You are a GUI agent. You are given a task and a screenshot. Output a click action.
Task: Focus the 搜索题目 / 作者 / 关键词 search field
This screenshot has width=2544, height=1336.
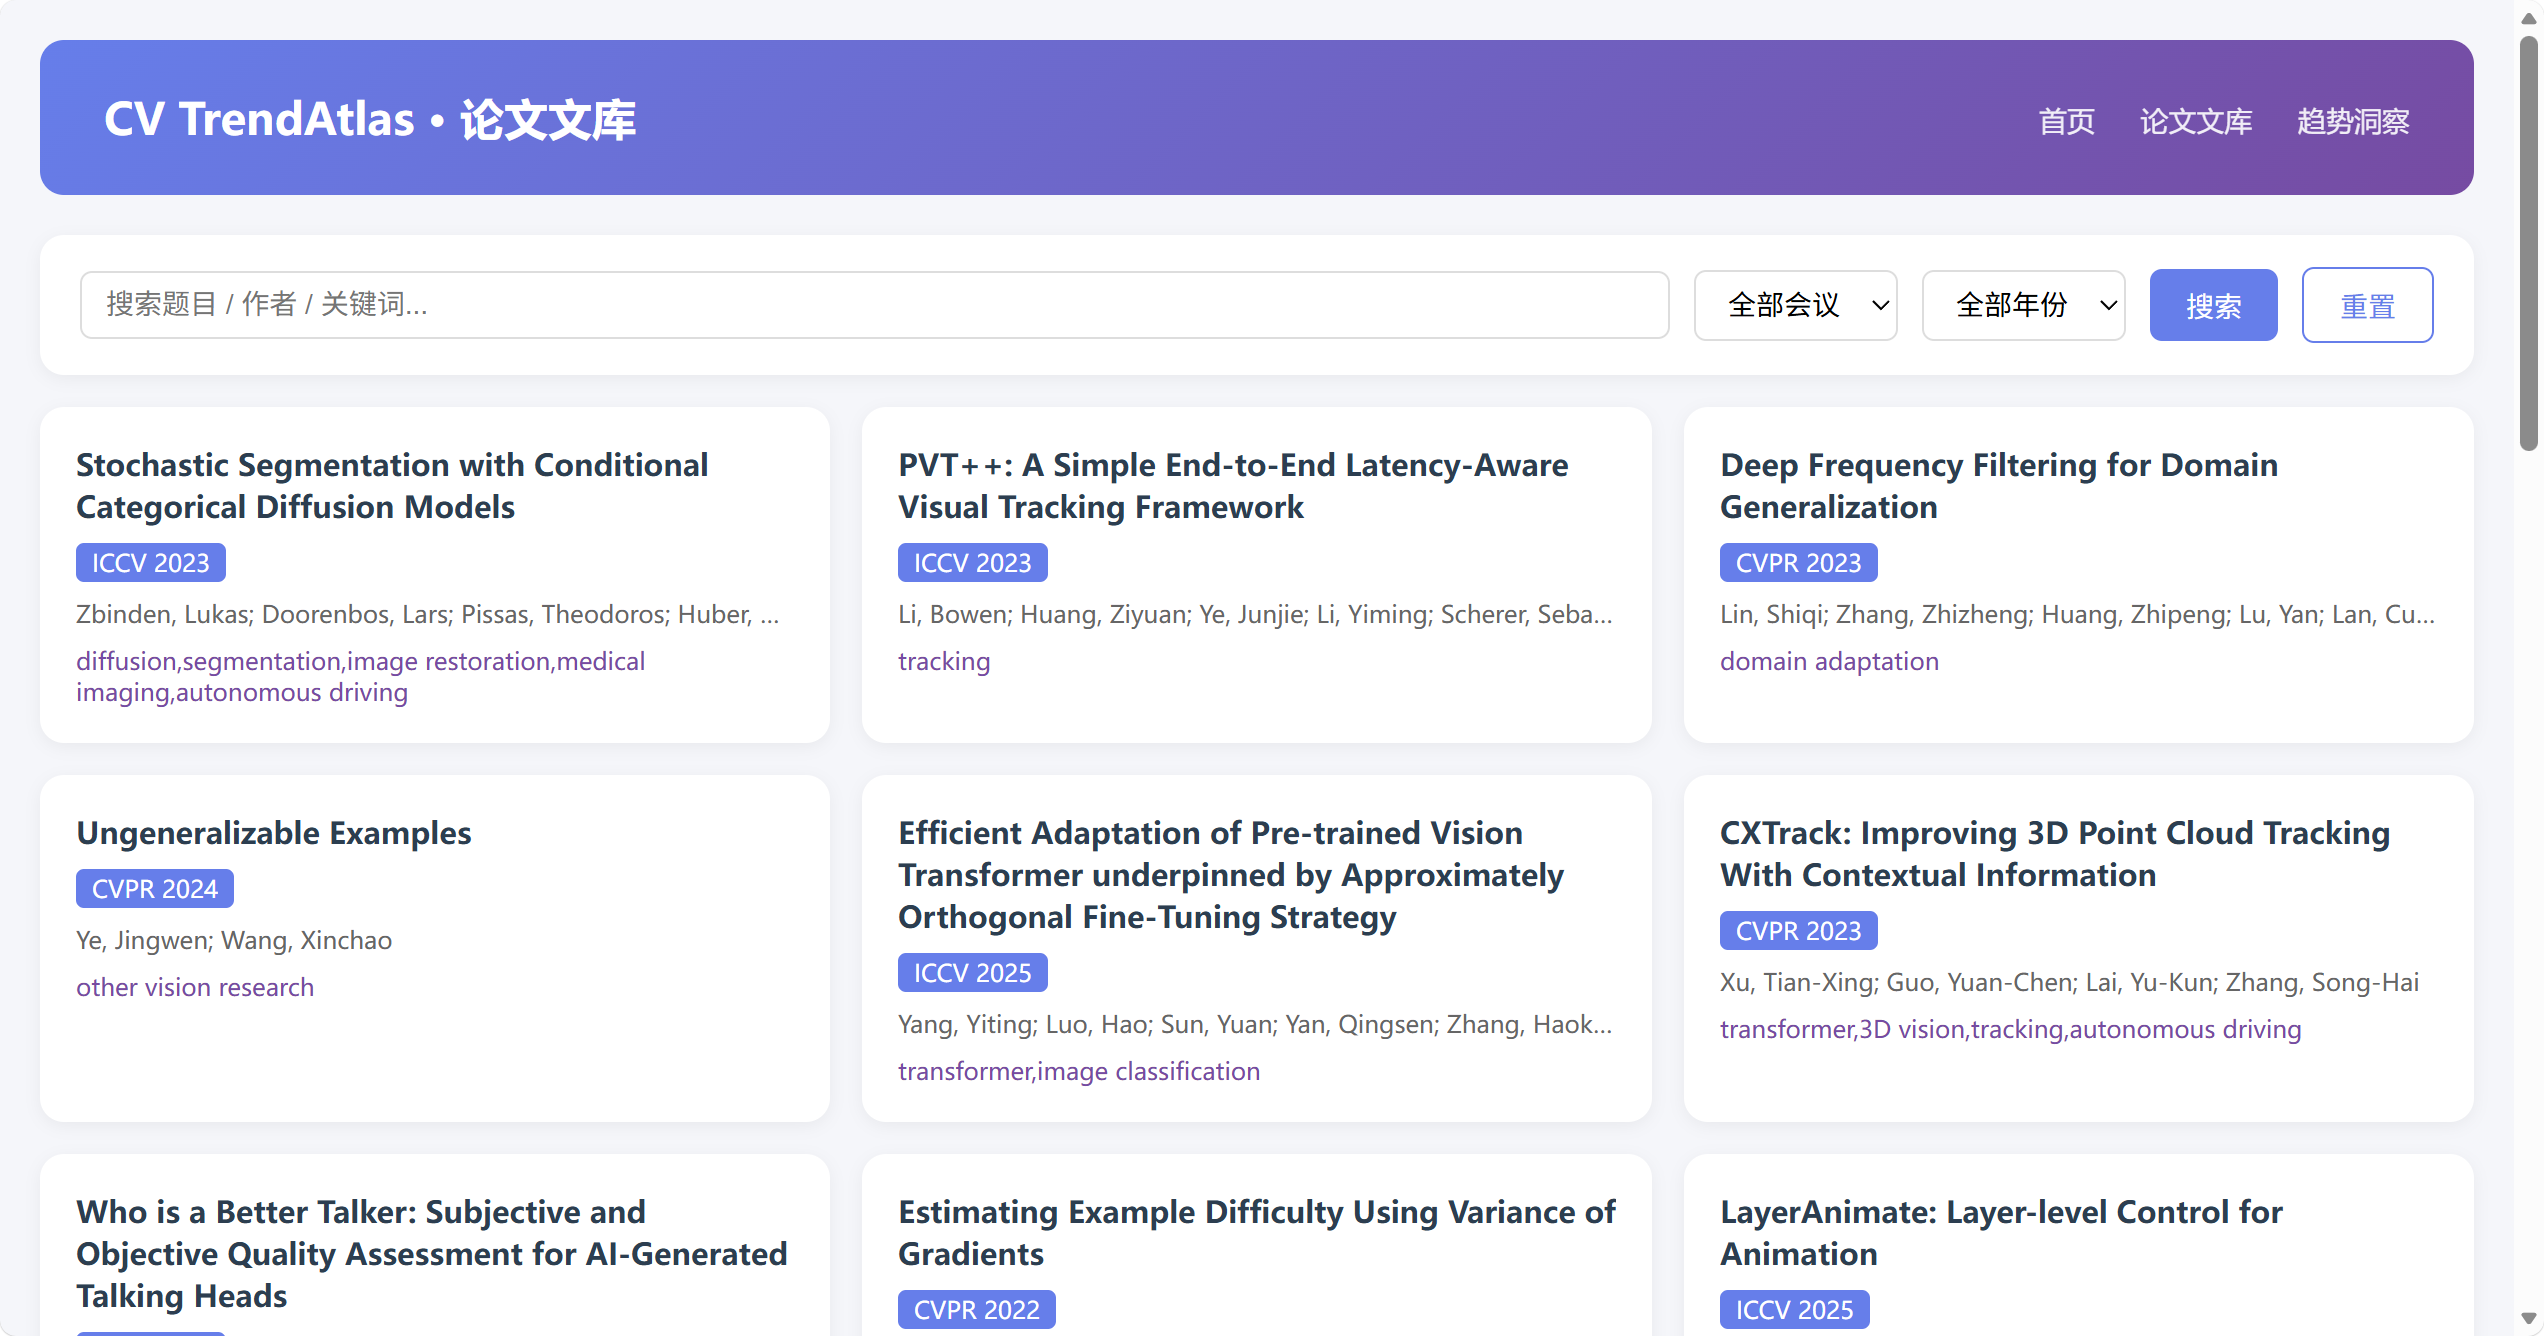[874, 305]
